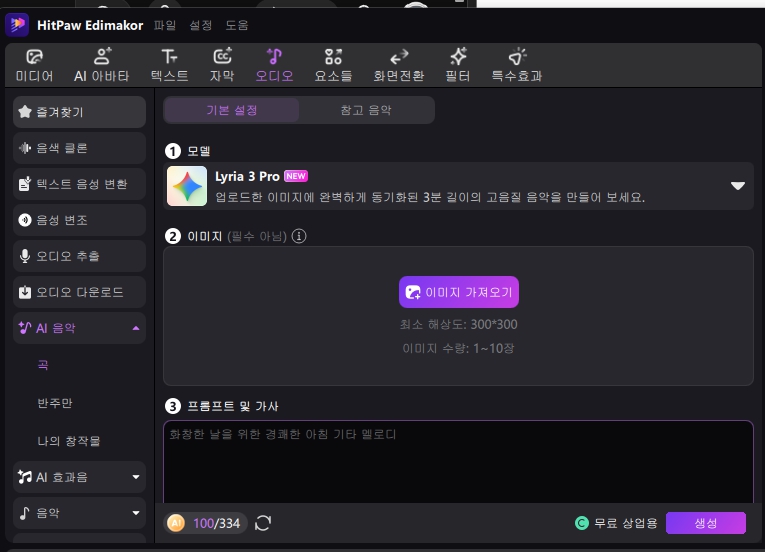This screenshot has width=765, height=552.
Task: Switch to the 기본 설정 tab
Action: pos(231,110)
